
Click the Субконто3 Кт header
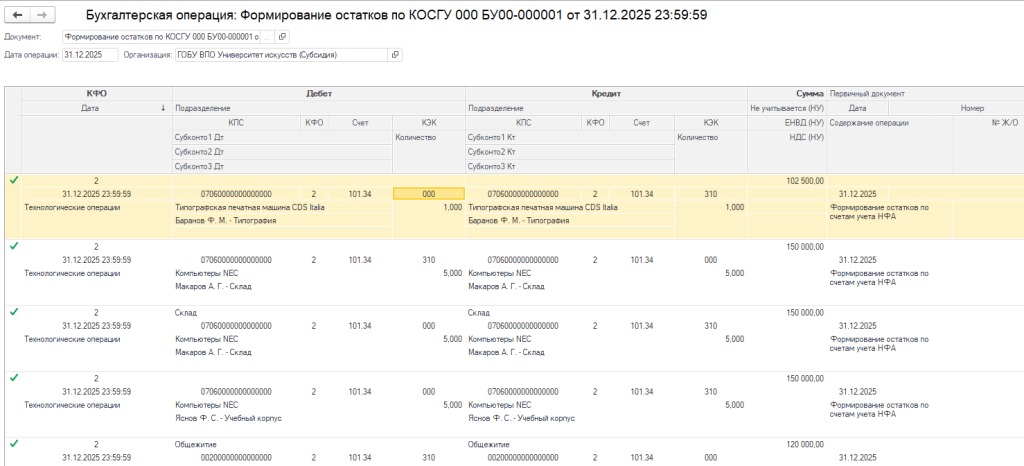(x=569, y=166)
